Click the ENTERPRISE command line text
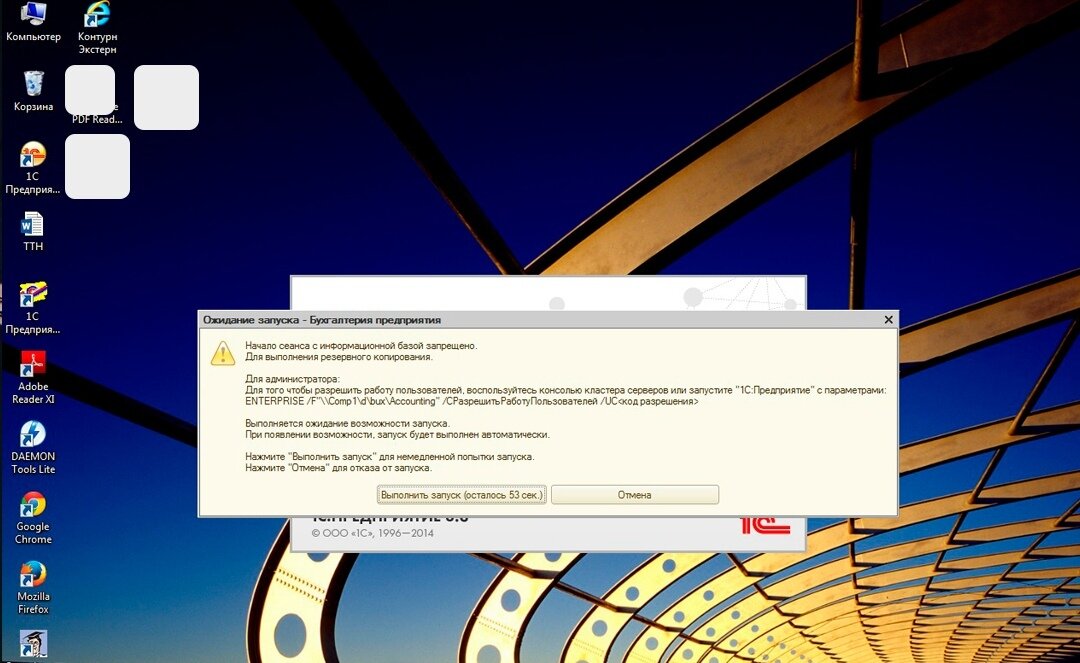This screenshot has width=1080, height=663. click(471, 401)
